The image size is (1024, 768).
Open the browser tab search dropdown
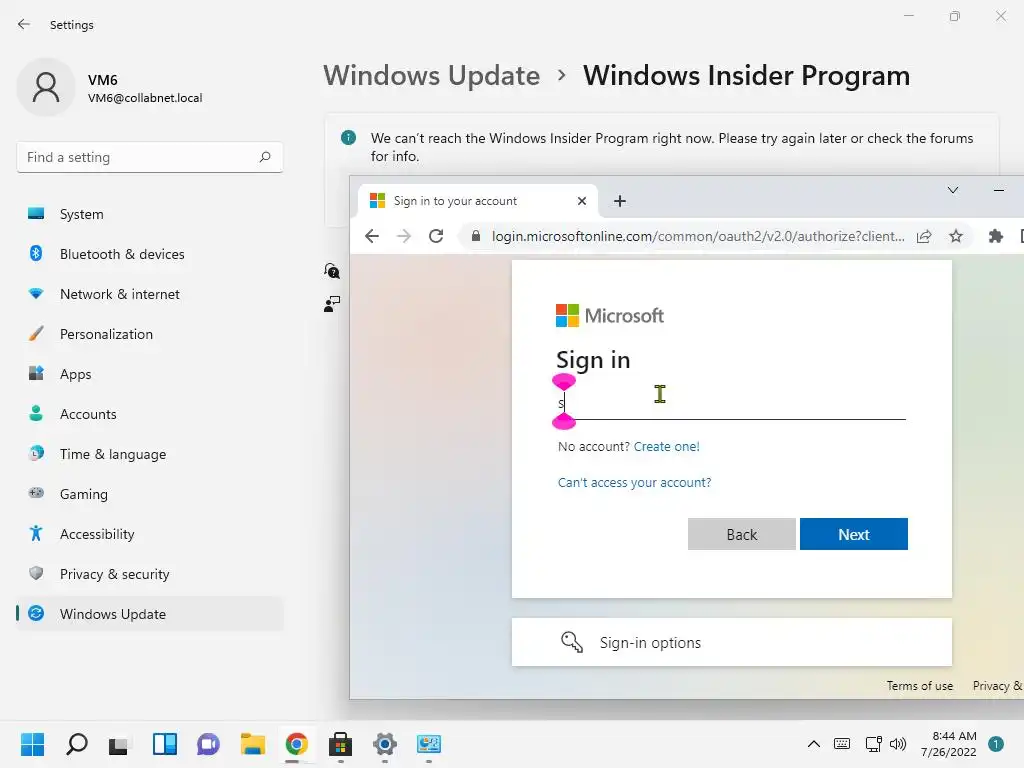(953, 190)
